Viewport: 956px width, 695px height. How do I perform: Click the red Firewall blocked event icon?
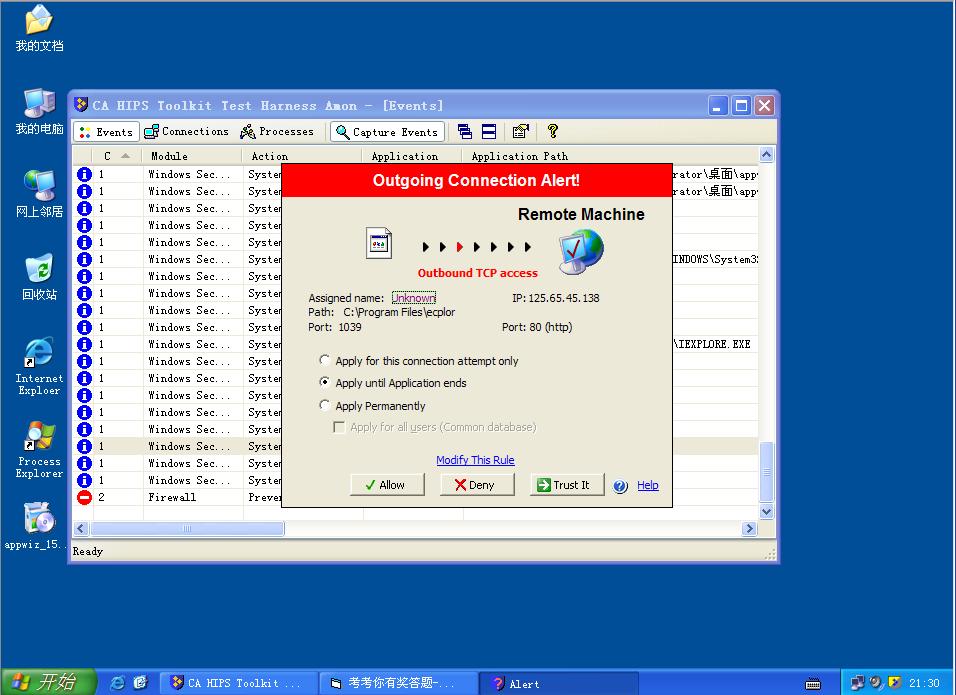point(85,497)
